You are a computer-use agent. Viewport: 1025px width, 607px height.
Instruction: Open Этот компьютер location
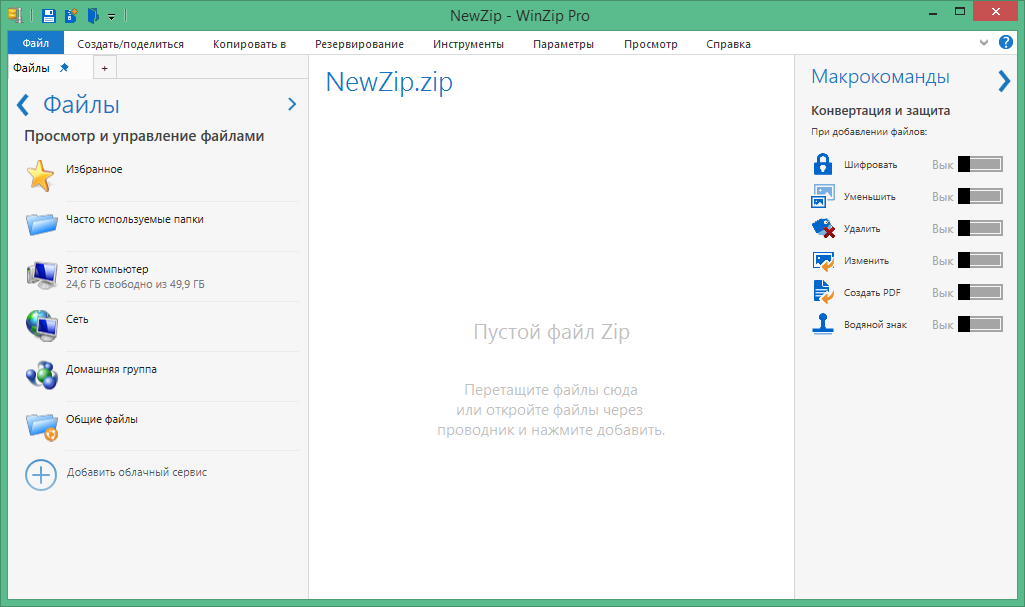[x=161, y=276]
